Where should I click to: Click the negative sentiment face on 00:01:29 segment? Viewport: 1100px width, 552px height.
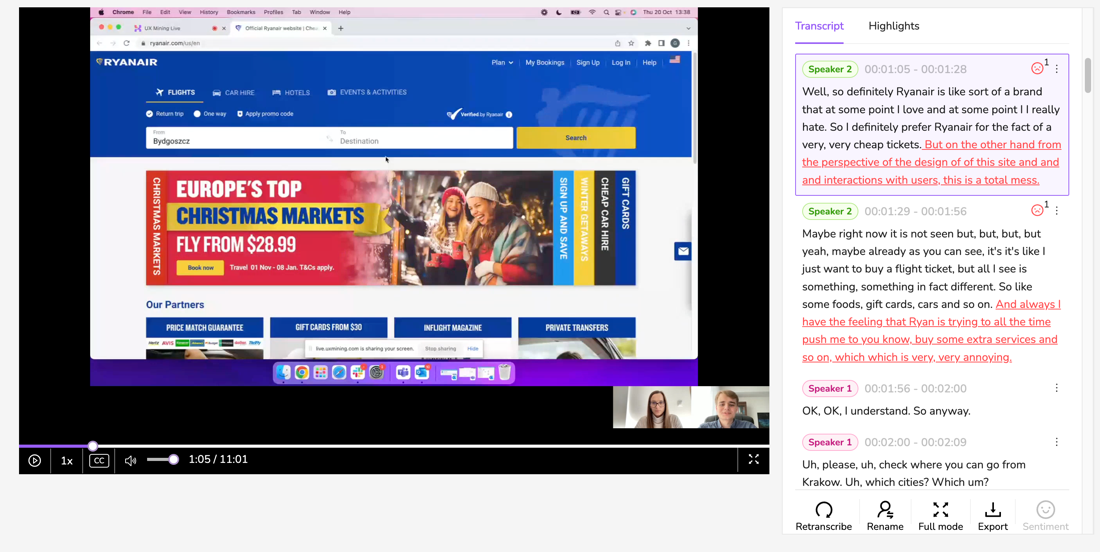[x=1037, y=210]
